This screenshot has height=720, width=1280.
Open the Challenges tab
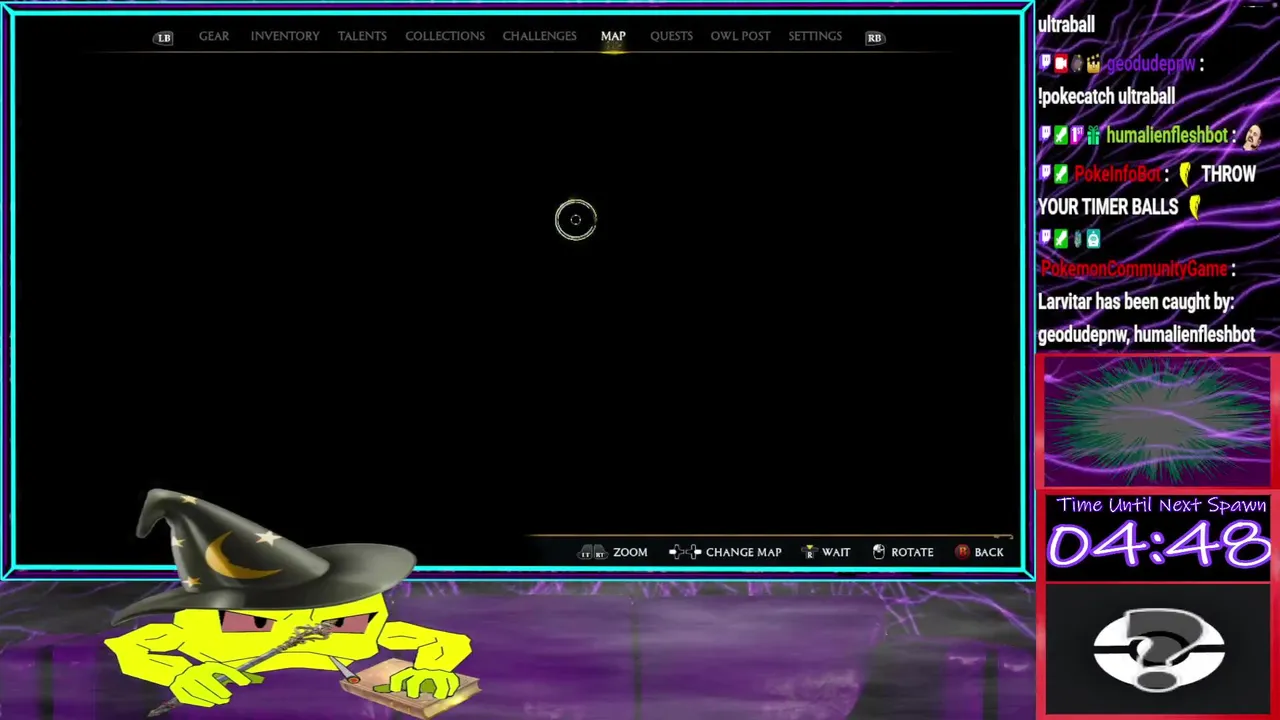click(539, 36)
